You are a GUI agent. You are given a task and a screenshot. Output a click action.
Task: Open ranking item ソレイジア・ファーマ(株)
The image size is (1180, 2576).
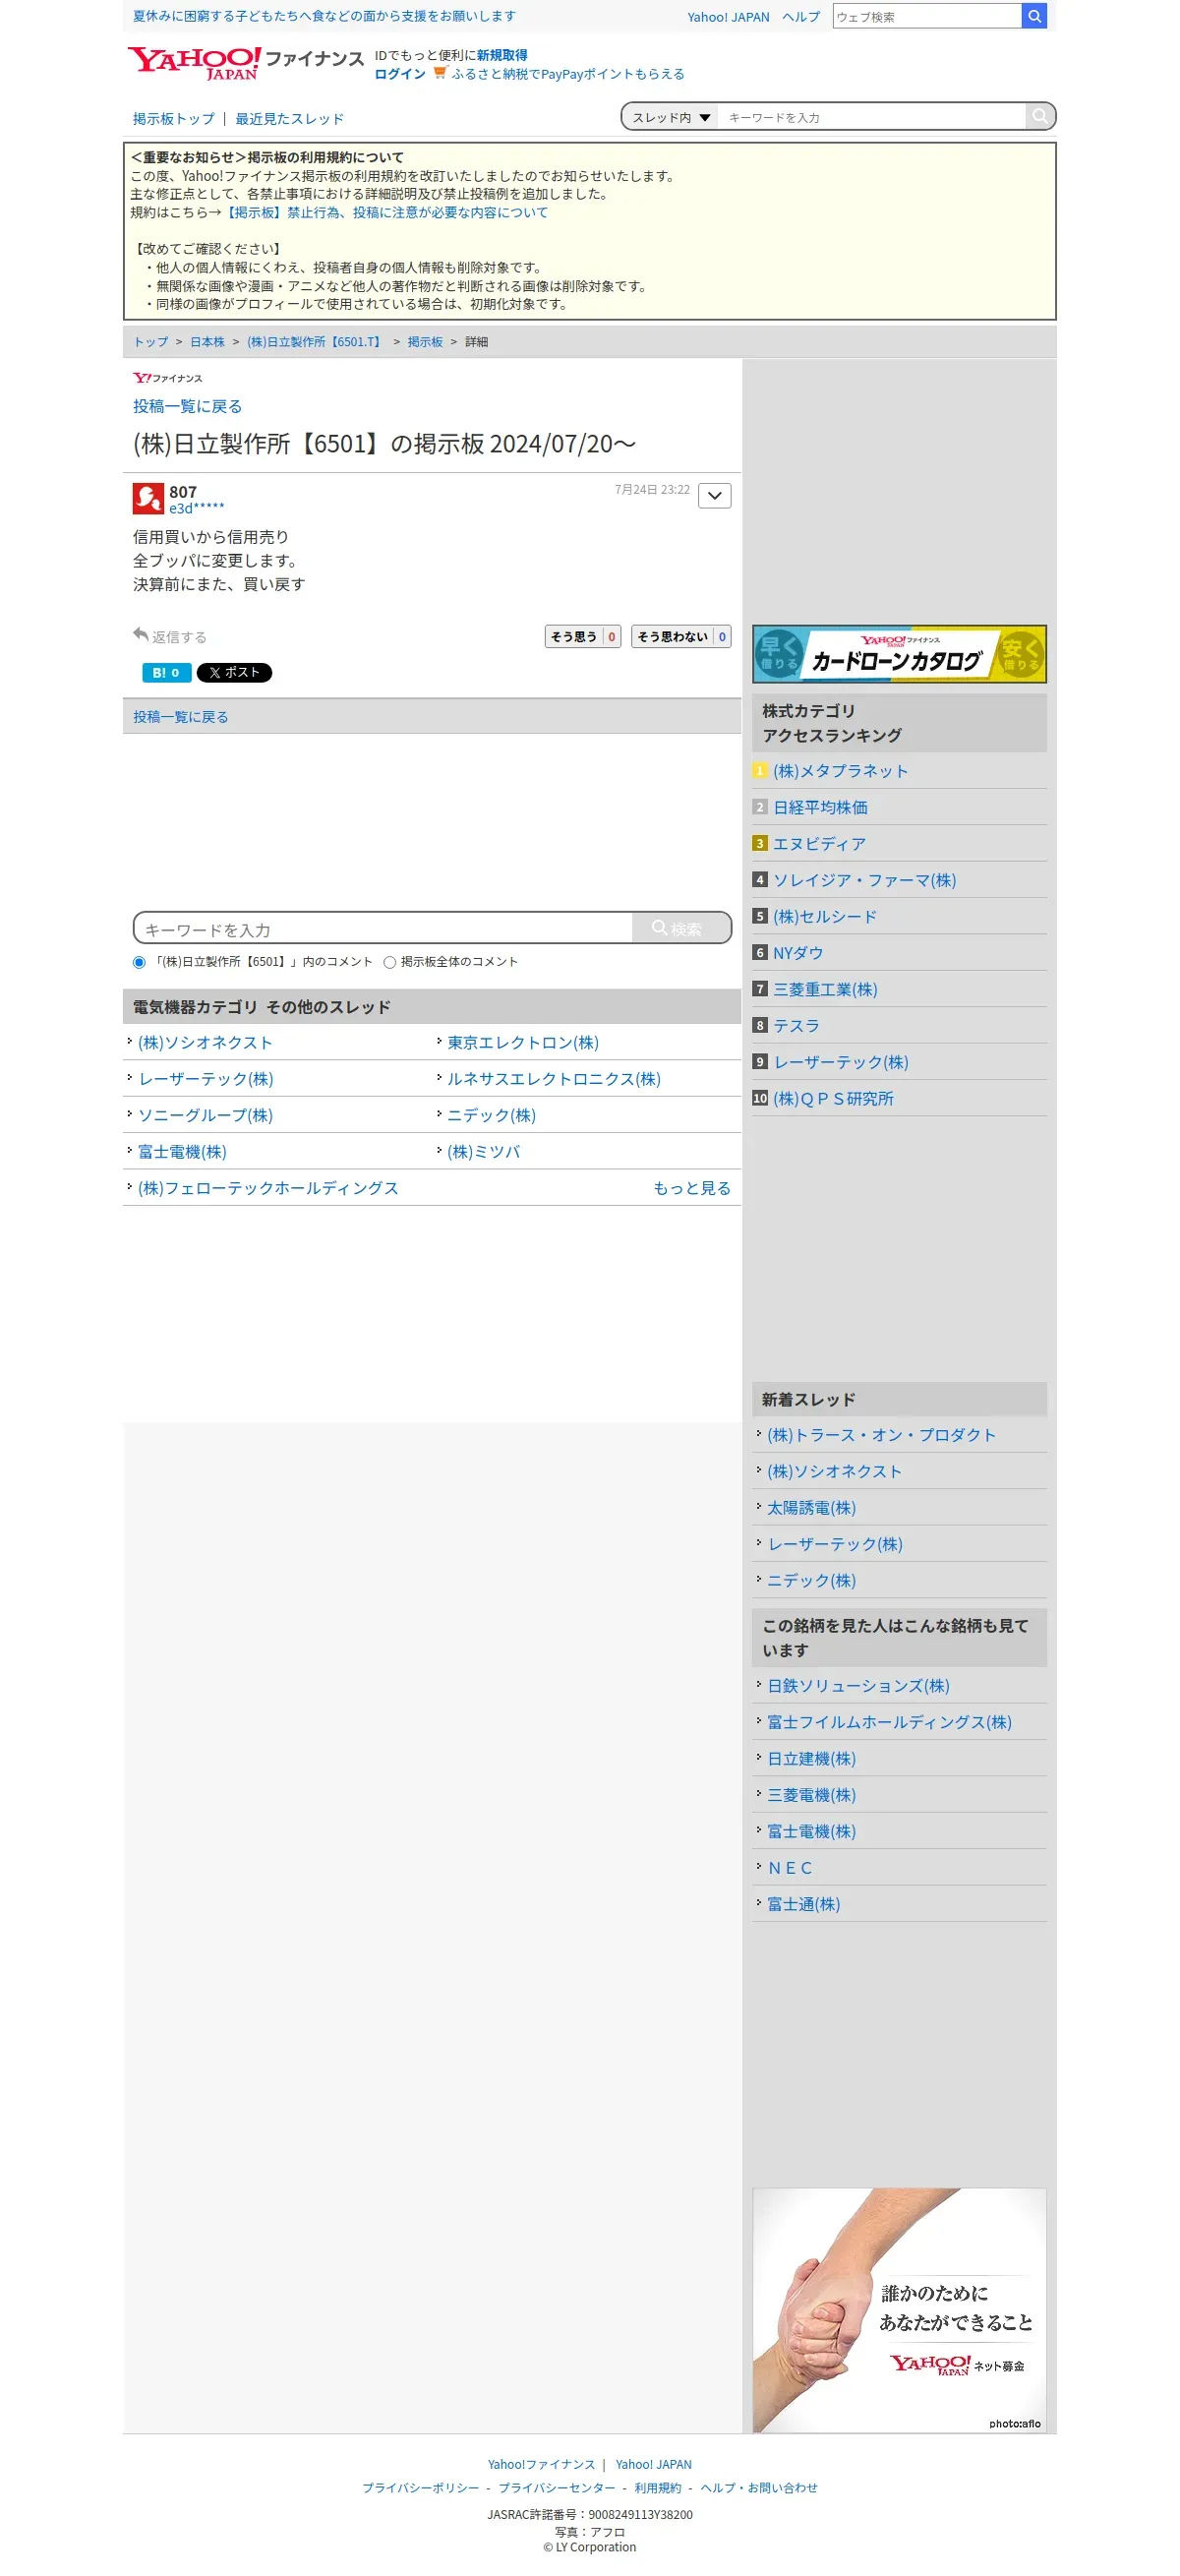tap(864, 880)
